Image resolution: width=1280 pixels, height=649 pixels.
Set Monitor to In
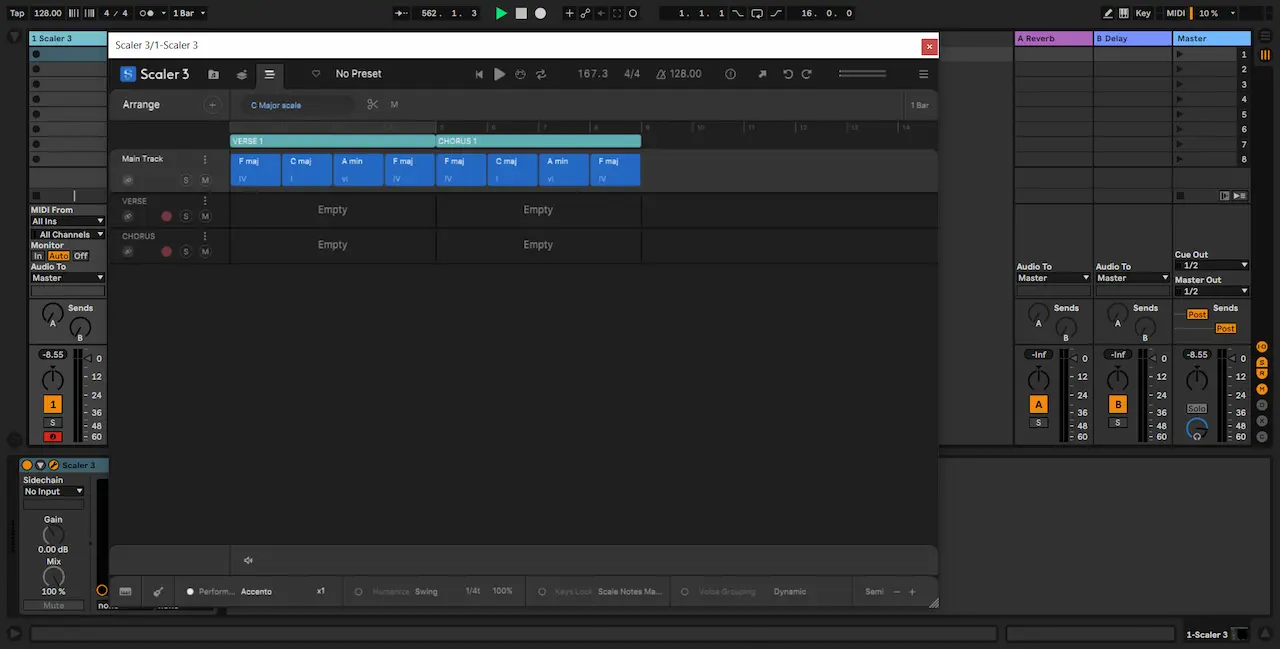coord(38,256)
